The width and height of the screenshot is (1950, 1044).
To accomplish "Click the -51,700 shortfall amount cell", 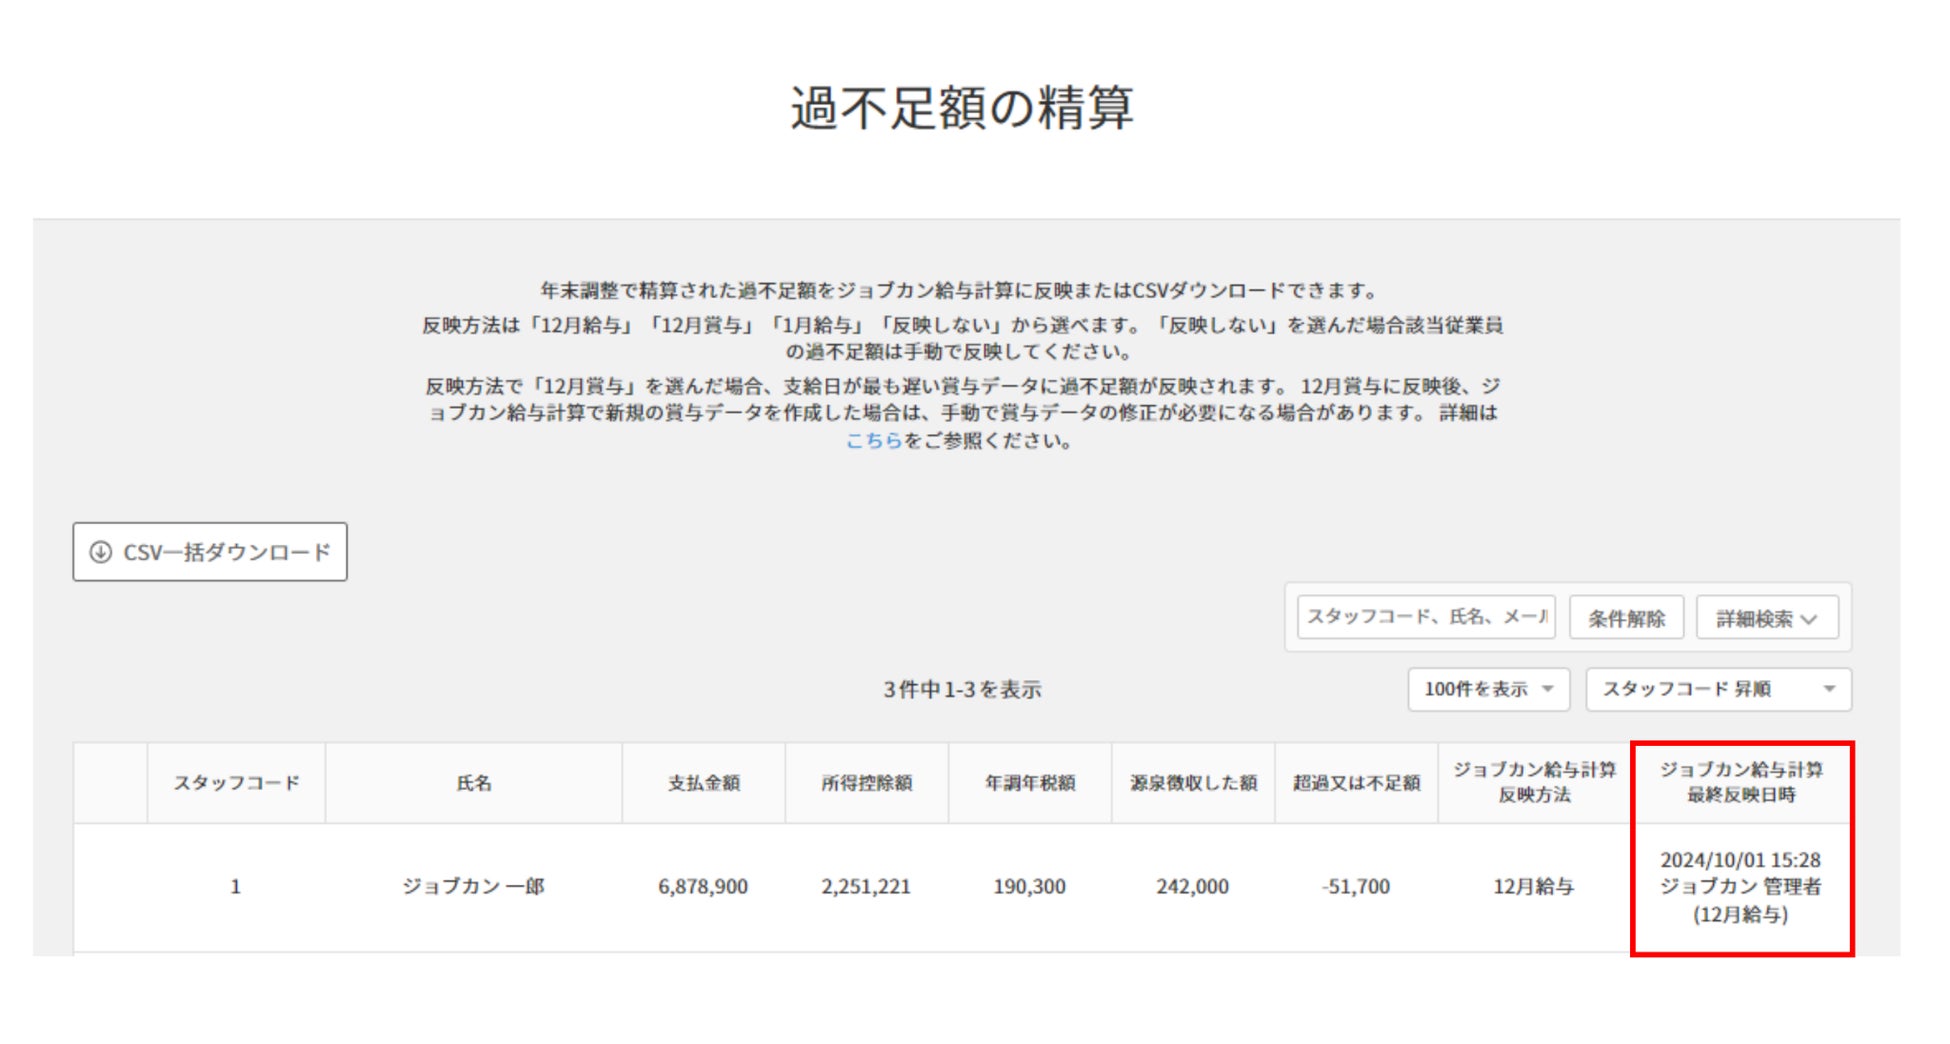I will click(x=1356, y=887).
